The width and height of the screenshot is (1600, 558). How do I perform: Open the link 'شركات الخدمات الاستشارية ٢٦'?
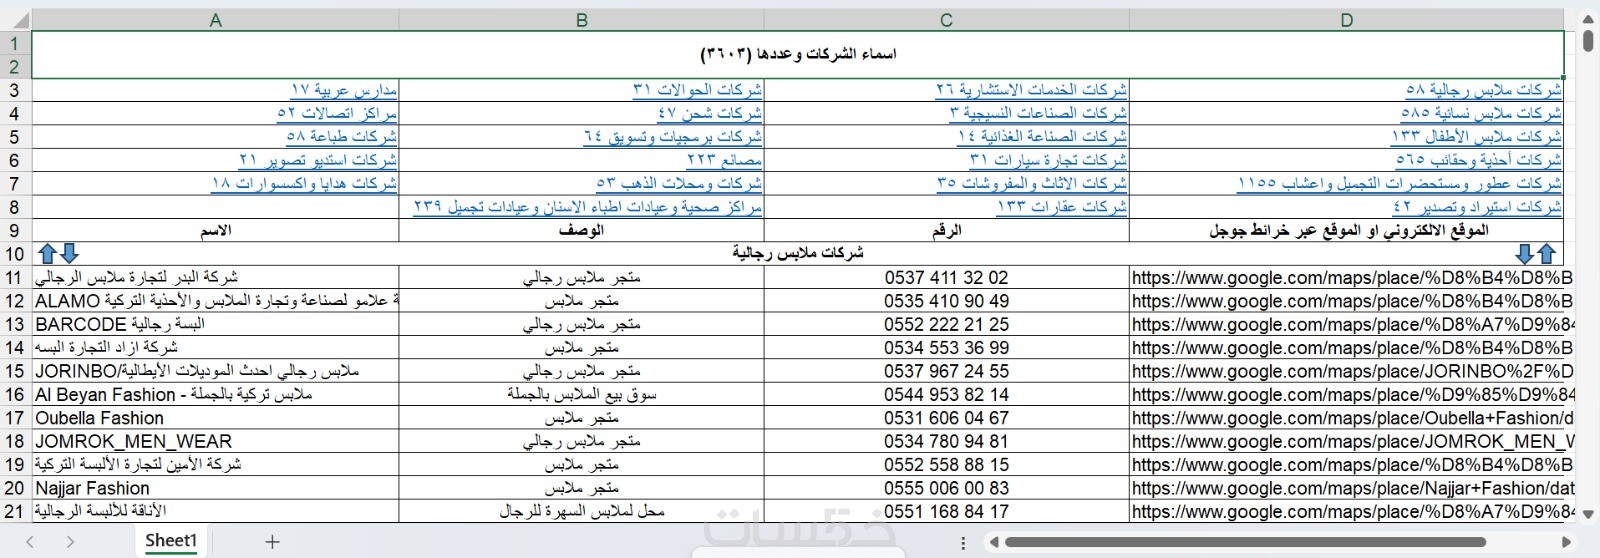(1031, 90)
